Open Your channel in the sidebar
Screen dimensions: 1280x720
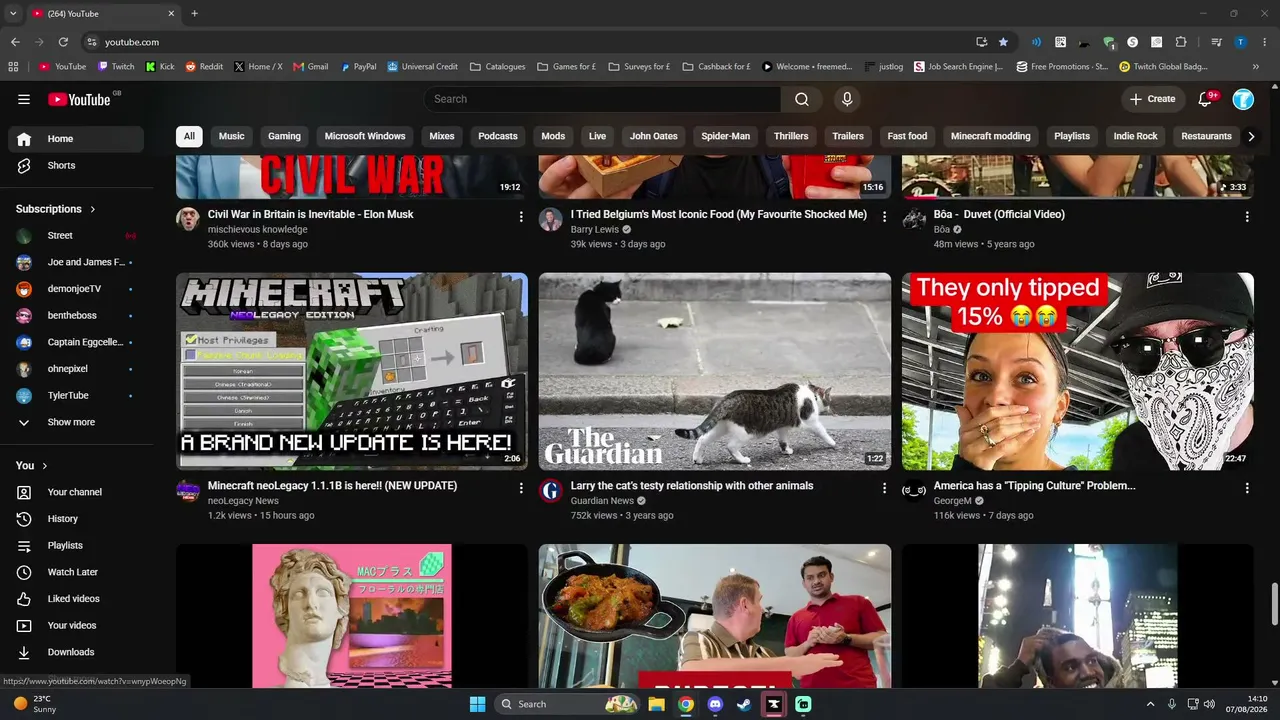click(x=76, y=492)
